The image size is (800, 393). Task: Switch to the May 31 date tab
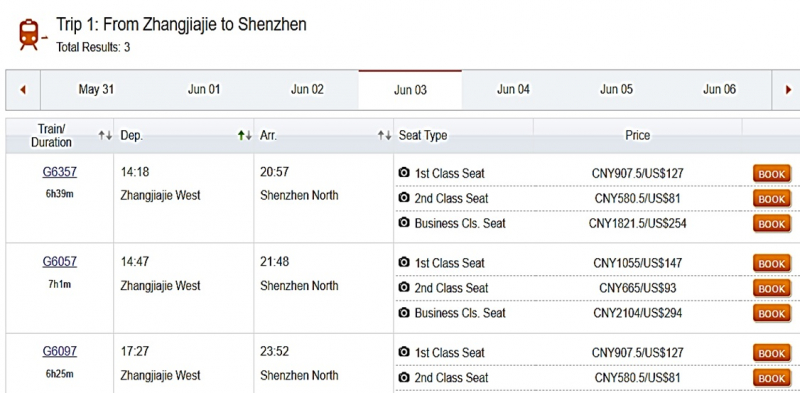[96, 90]
